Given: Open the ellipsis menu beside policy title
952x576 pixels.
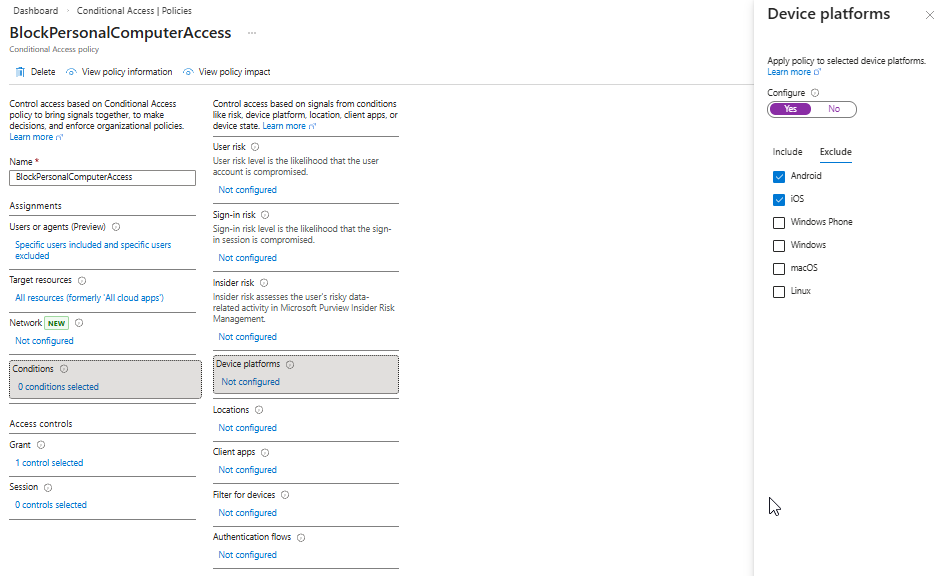Looking at the screenshot, I should pos(252,33).
